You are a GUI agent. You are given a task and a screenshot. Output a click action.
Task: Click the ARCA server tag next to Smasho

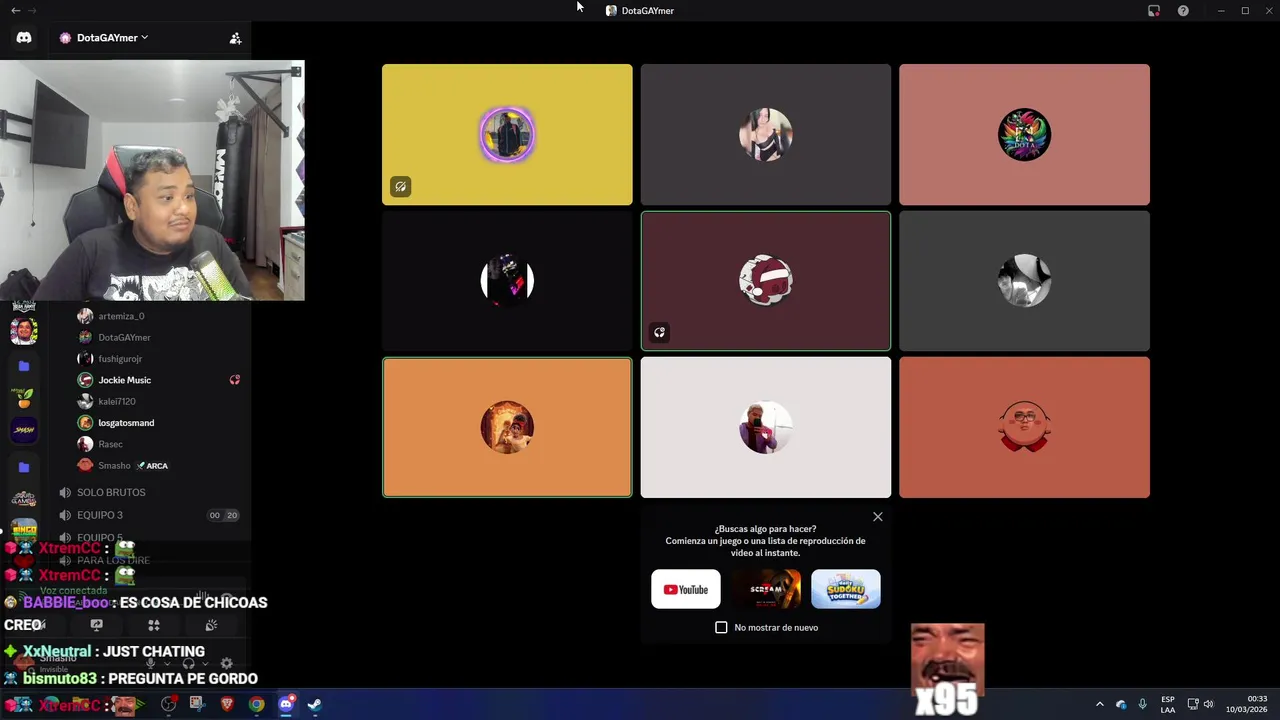(152, 466)
